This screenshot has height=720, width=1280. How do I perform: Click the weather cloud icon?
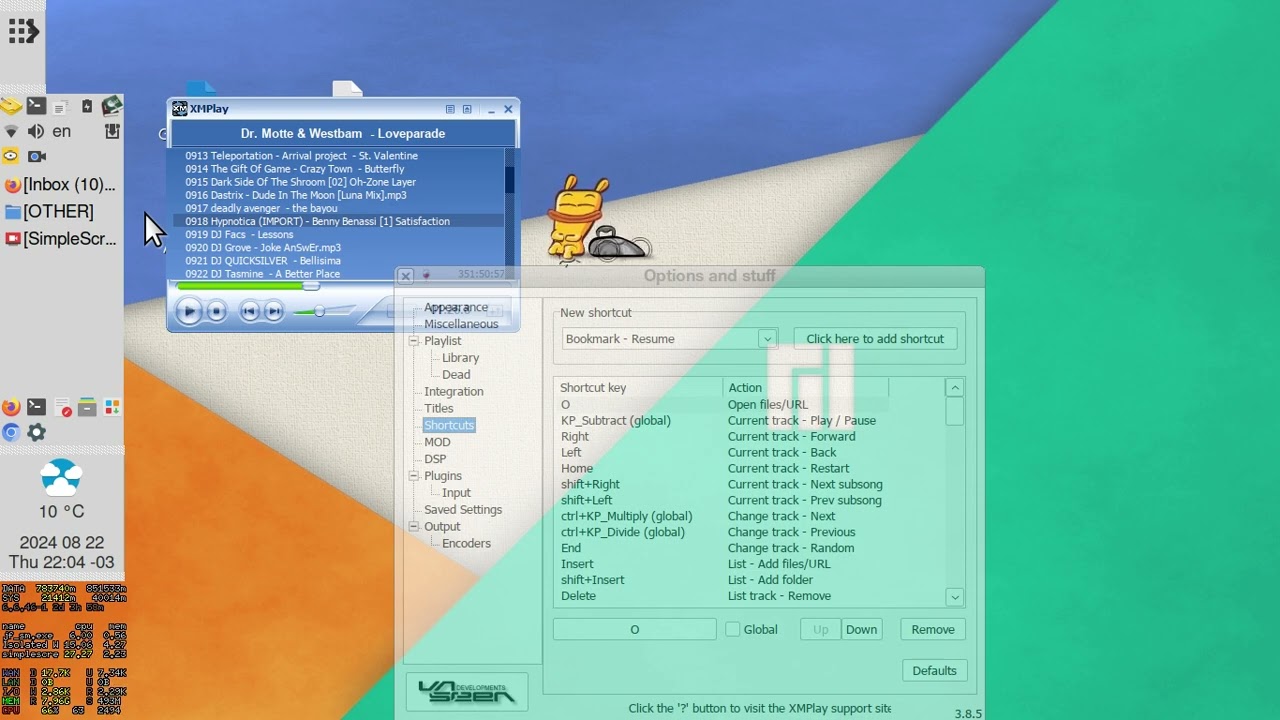pyautogui.click(x=61, y=477)
